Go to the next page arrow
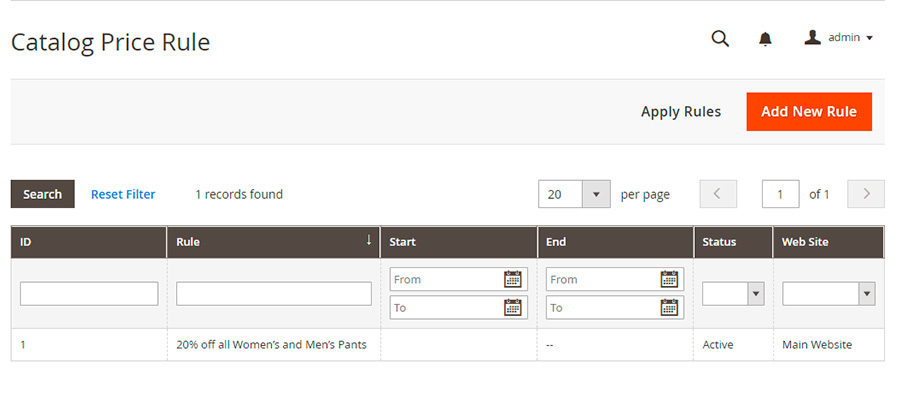This screenshot has height=399, width=900. tap(866, 194)
